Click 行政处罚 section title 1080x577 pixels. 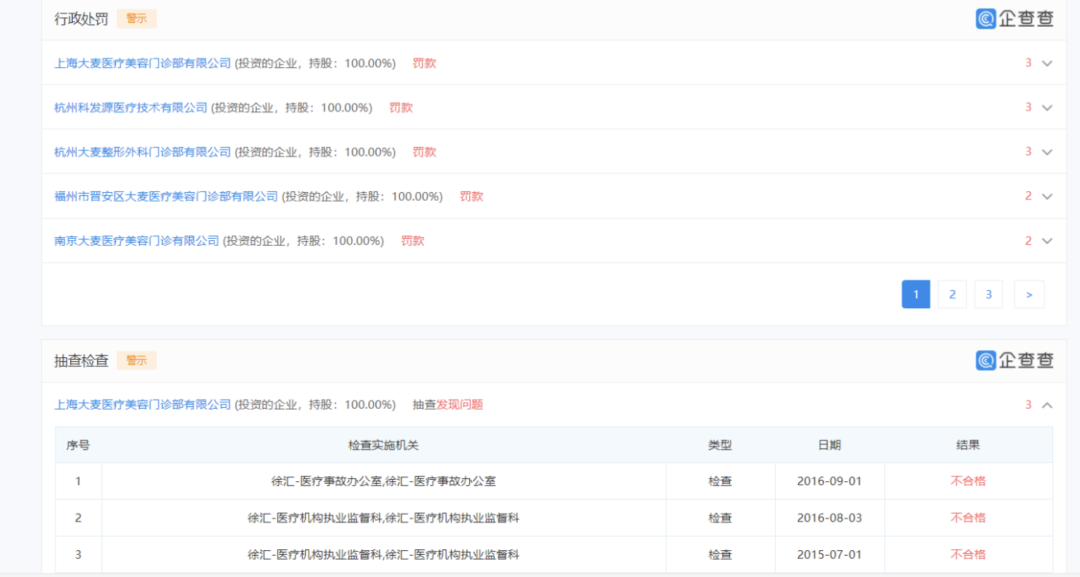(81, 19)
